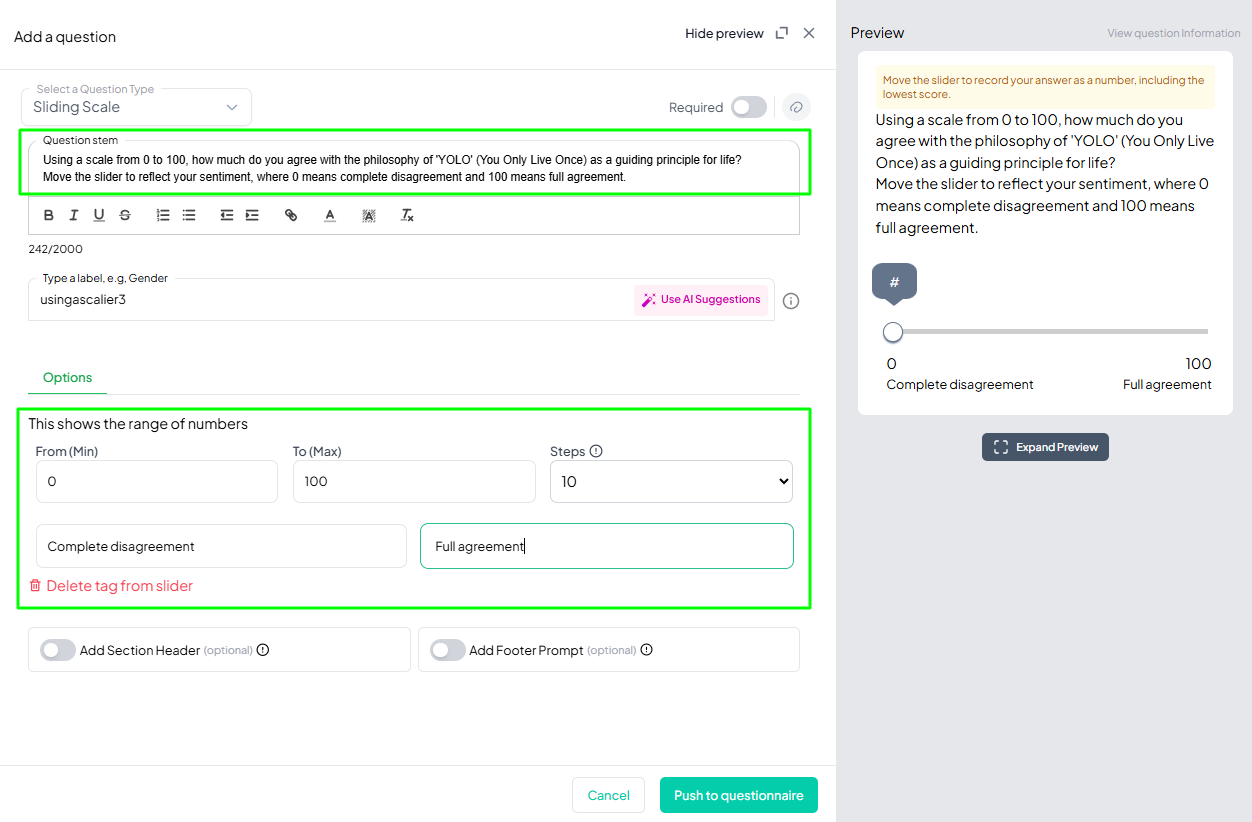Screen dimensions: 1252x822
Task: Insert a numbered list
Action: (163, 215)
